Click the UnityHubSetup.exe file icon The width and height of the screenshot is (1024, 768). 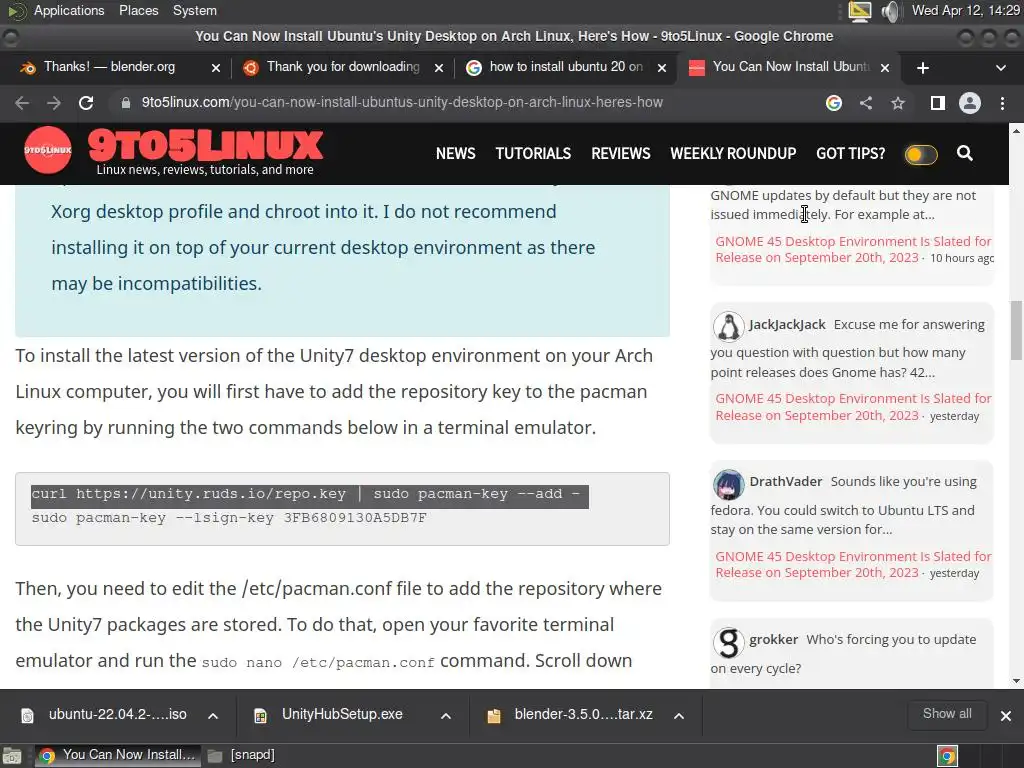[x=261, y=716]
